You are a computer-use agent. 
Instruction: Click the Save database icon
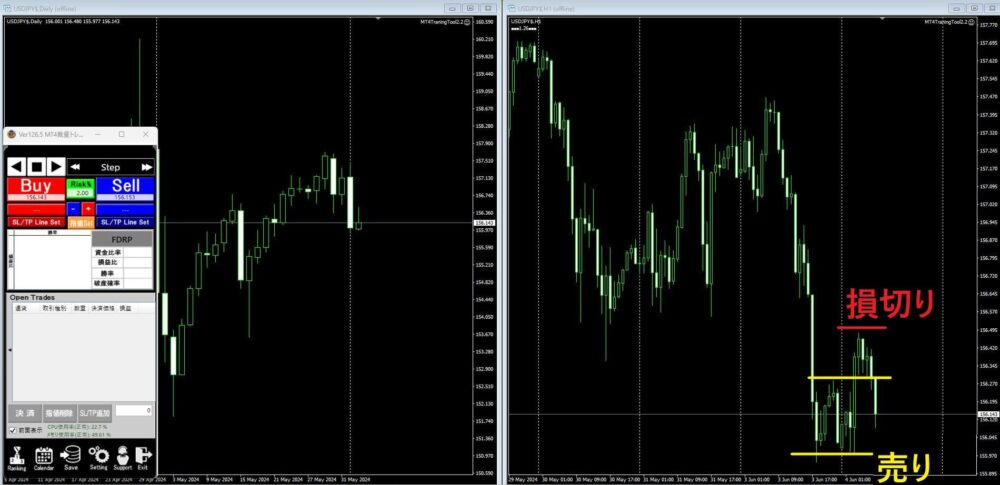click(x=70, y=459)
